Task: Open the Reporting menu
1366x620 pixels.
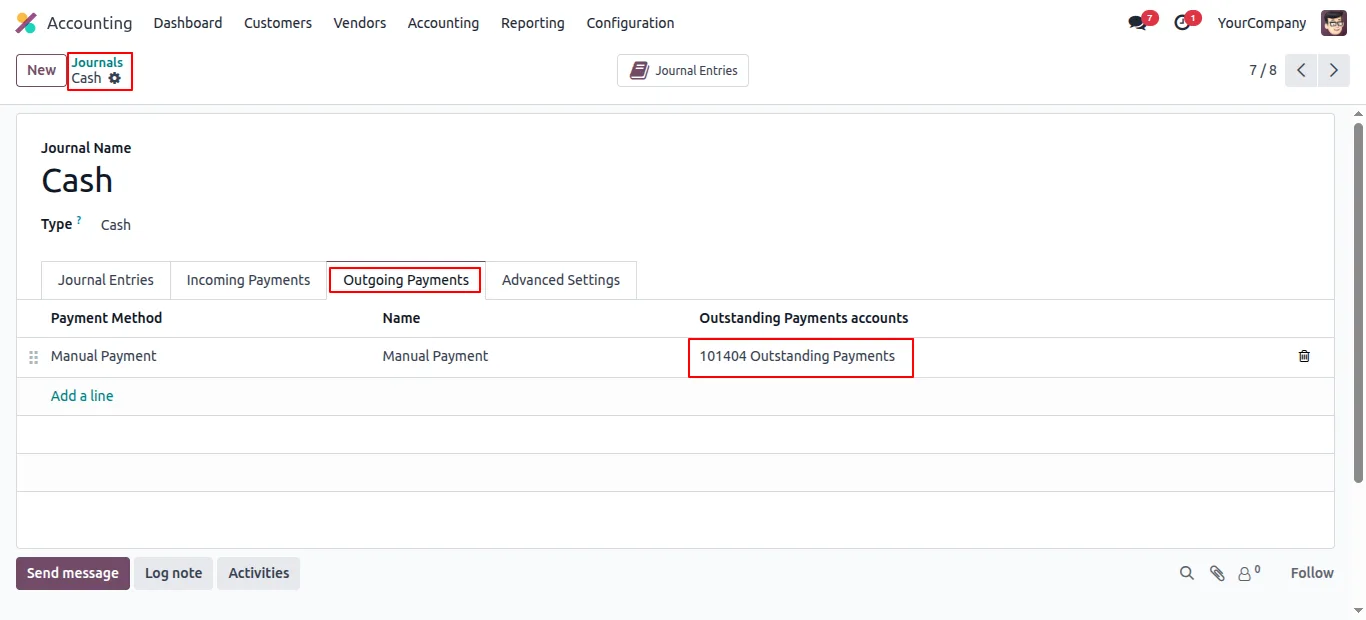Action: [533, 23]
